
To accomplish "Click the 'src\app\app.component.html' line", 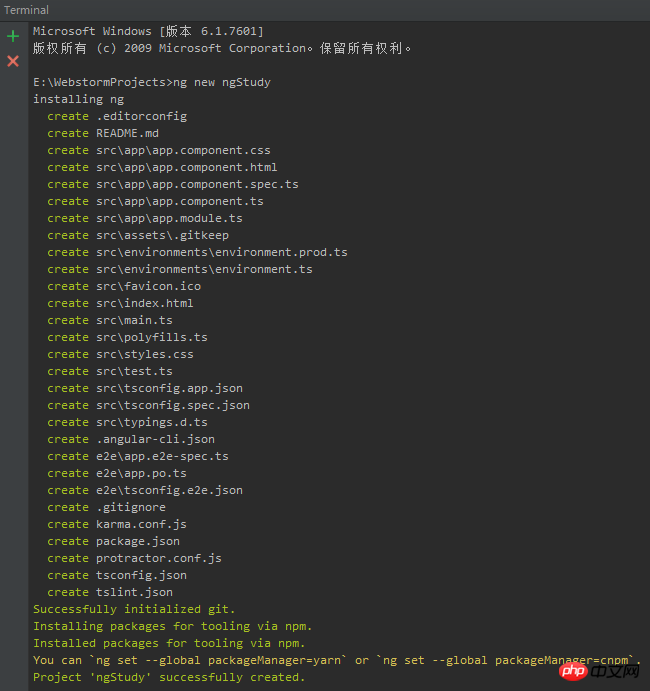I will pos(162,167).
